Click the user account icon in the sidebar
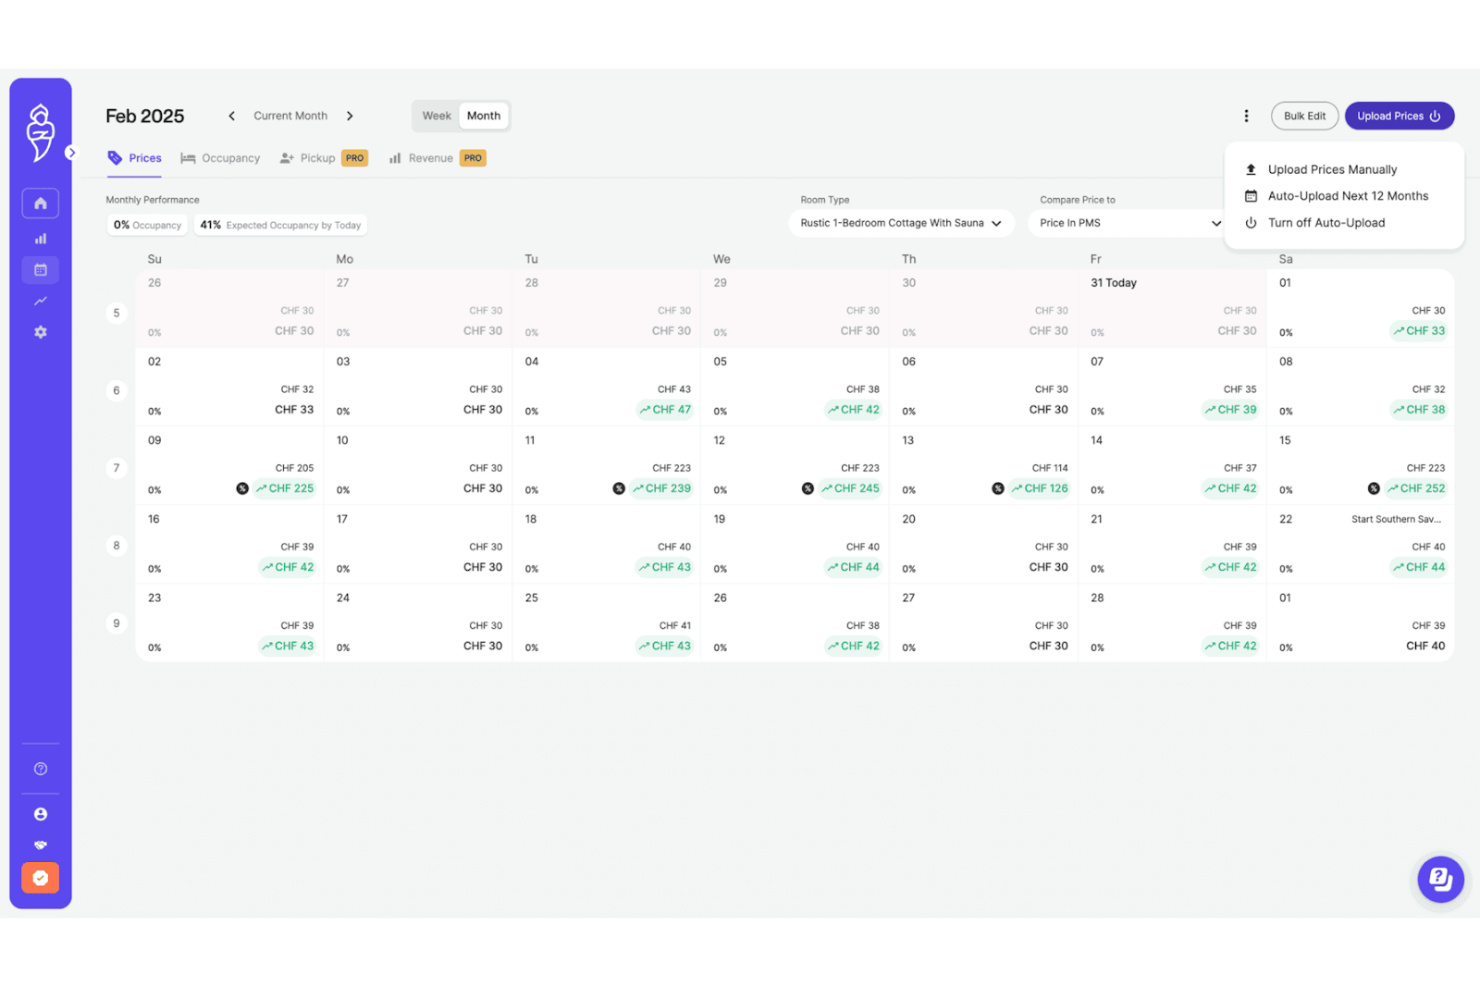The width and height of the screenshot is (1480, 987). click(x=40, y=813)
